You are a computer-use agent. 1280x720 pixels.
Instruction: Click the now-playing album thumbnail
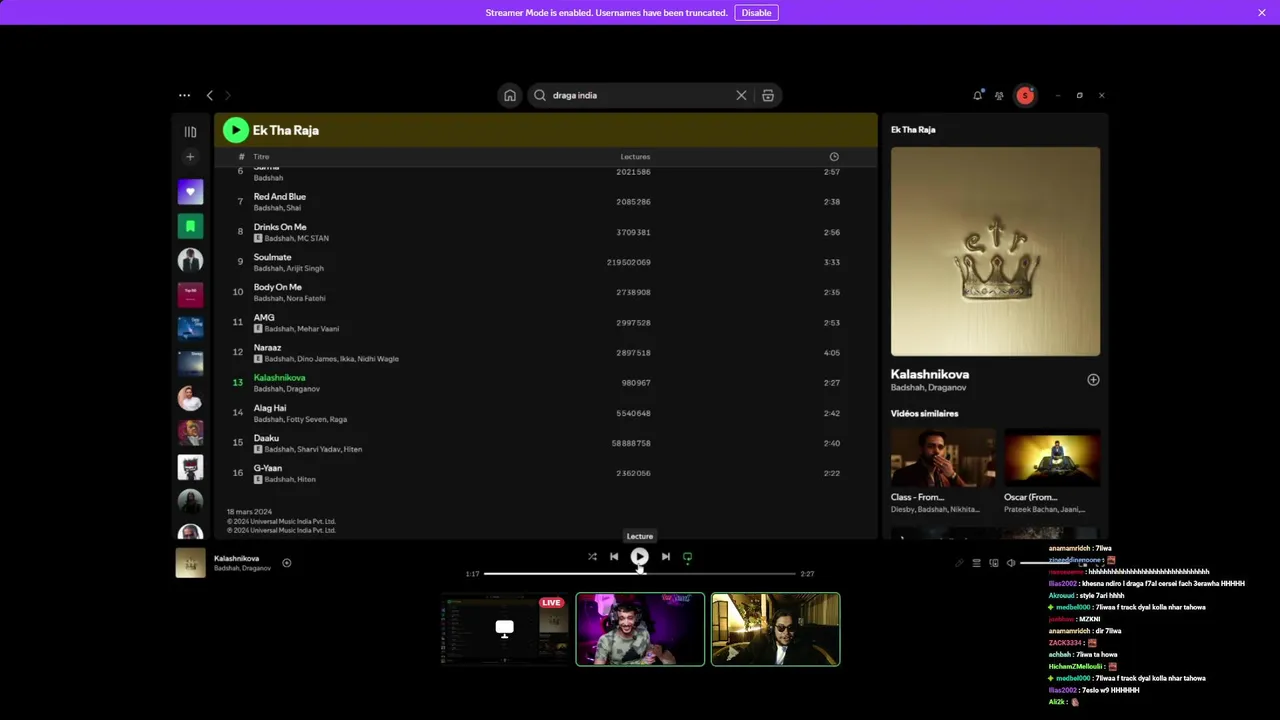190,563
